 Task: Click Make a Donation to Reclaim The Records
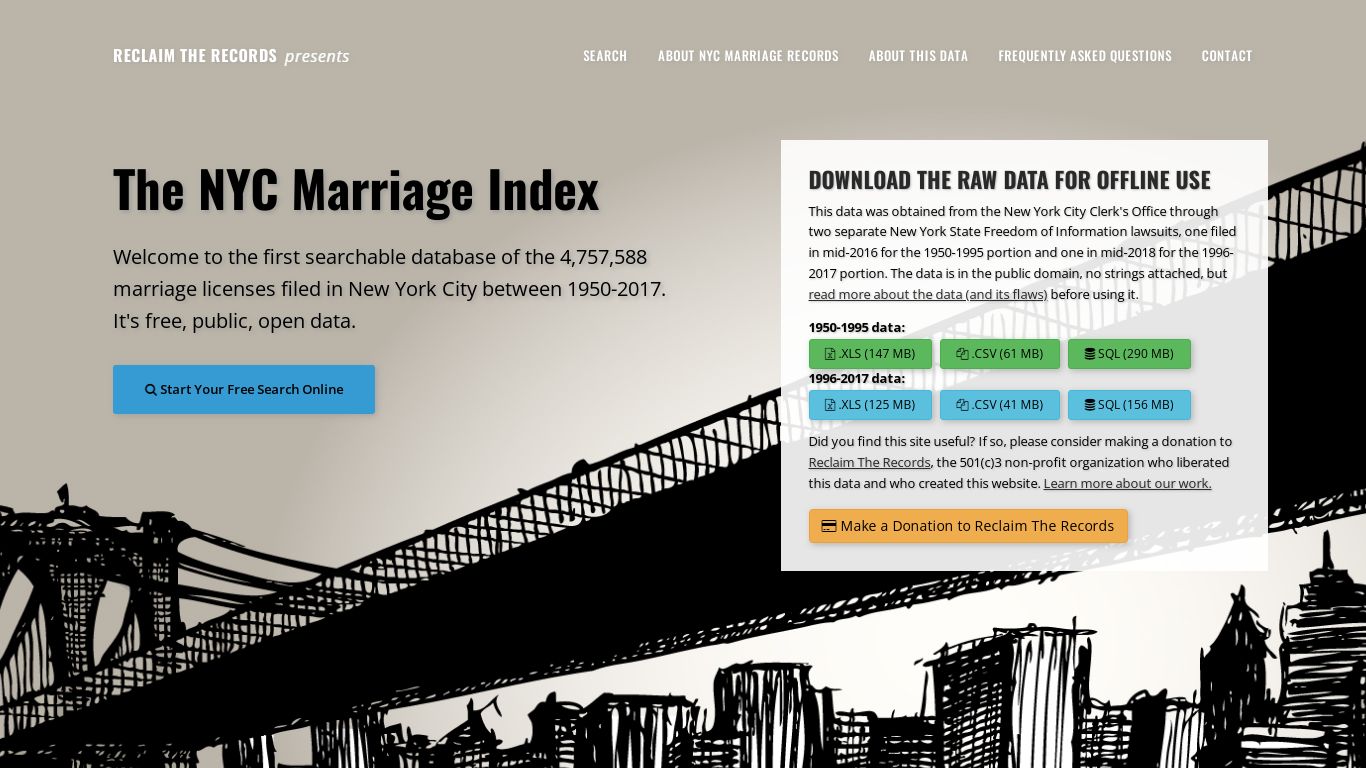[968, 526]
